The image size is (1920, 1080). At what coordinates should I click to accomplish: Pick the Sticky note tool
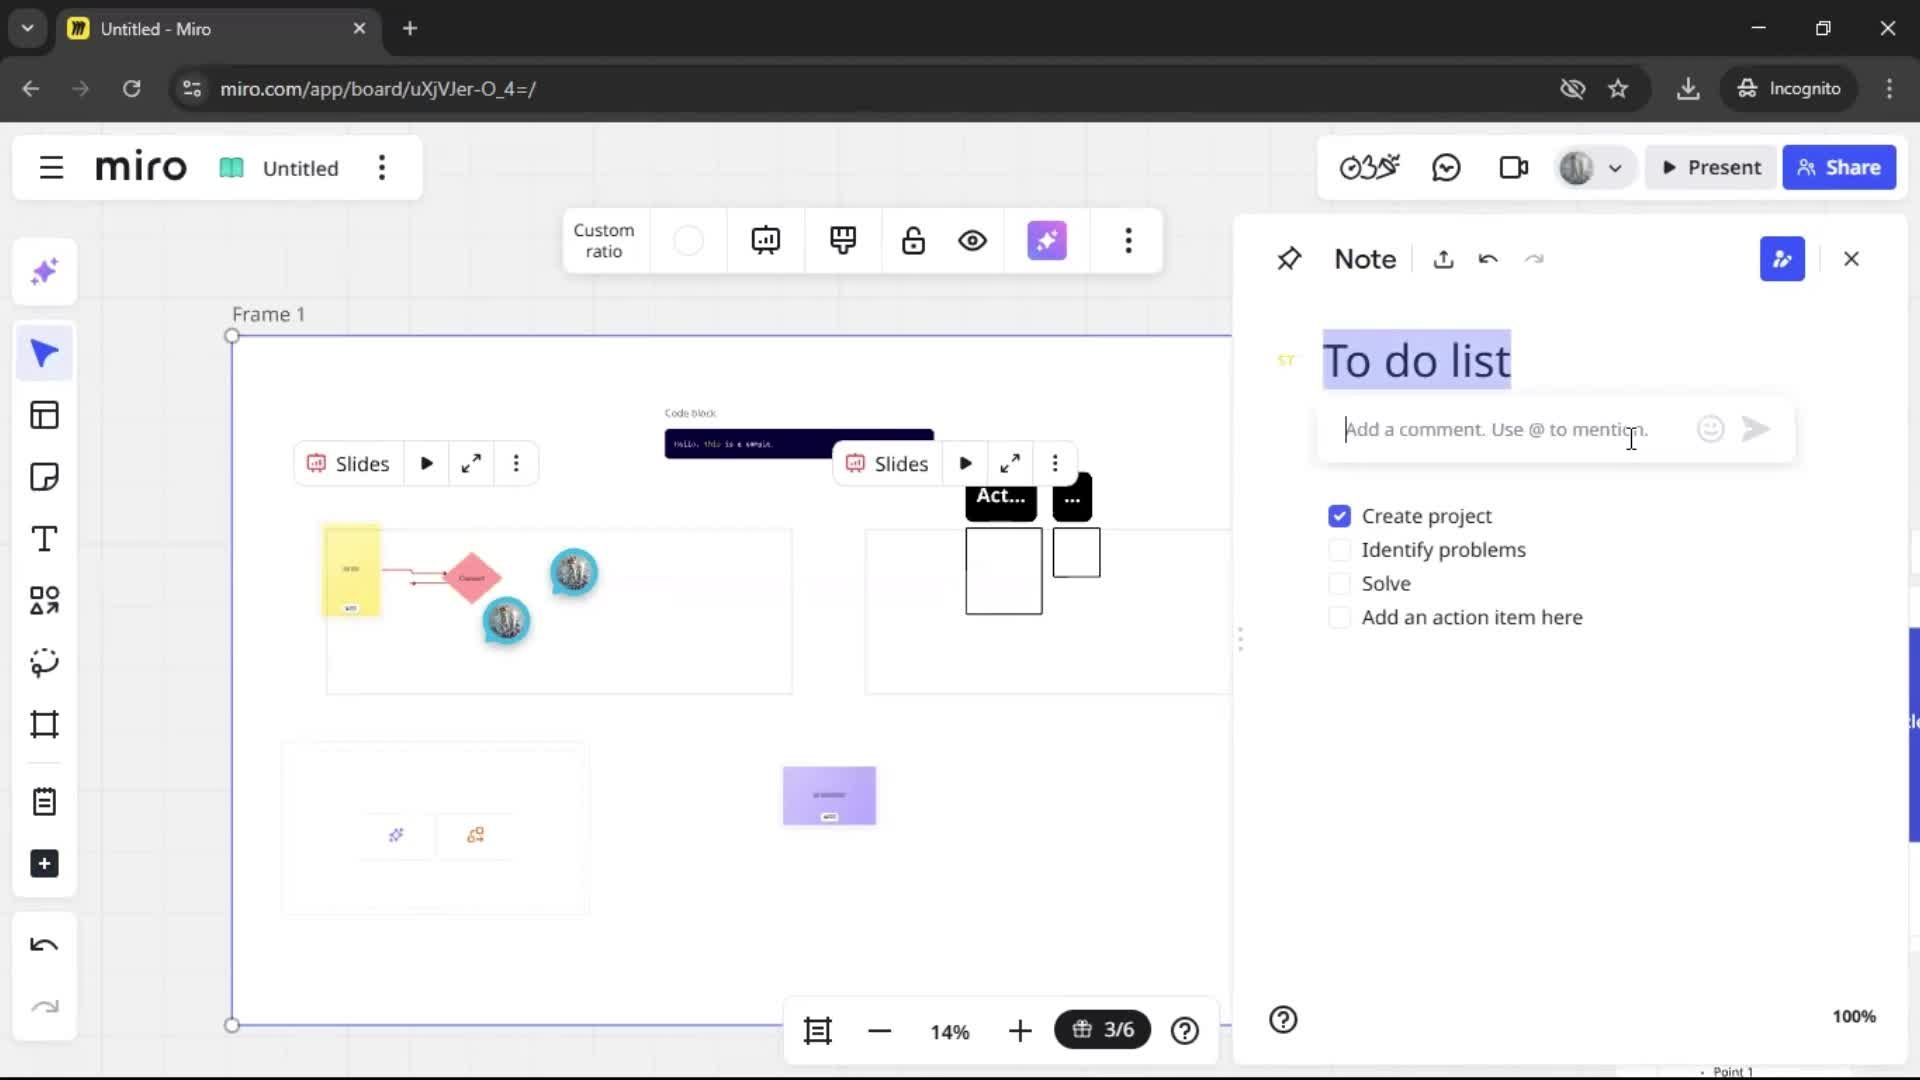(44, 477)
